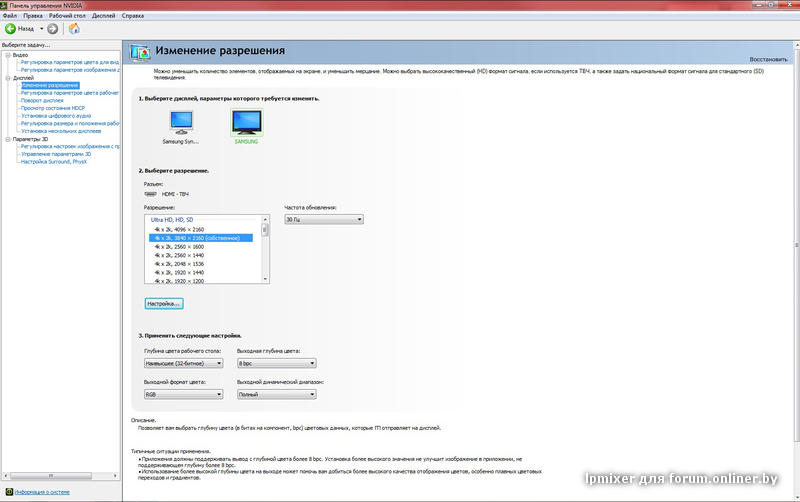Open Установка цифрового аудио task
Viewport: 800px width, 502px height.
point(56,116)
